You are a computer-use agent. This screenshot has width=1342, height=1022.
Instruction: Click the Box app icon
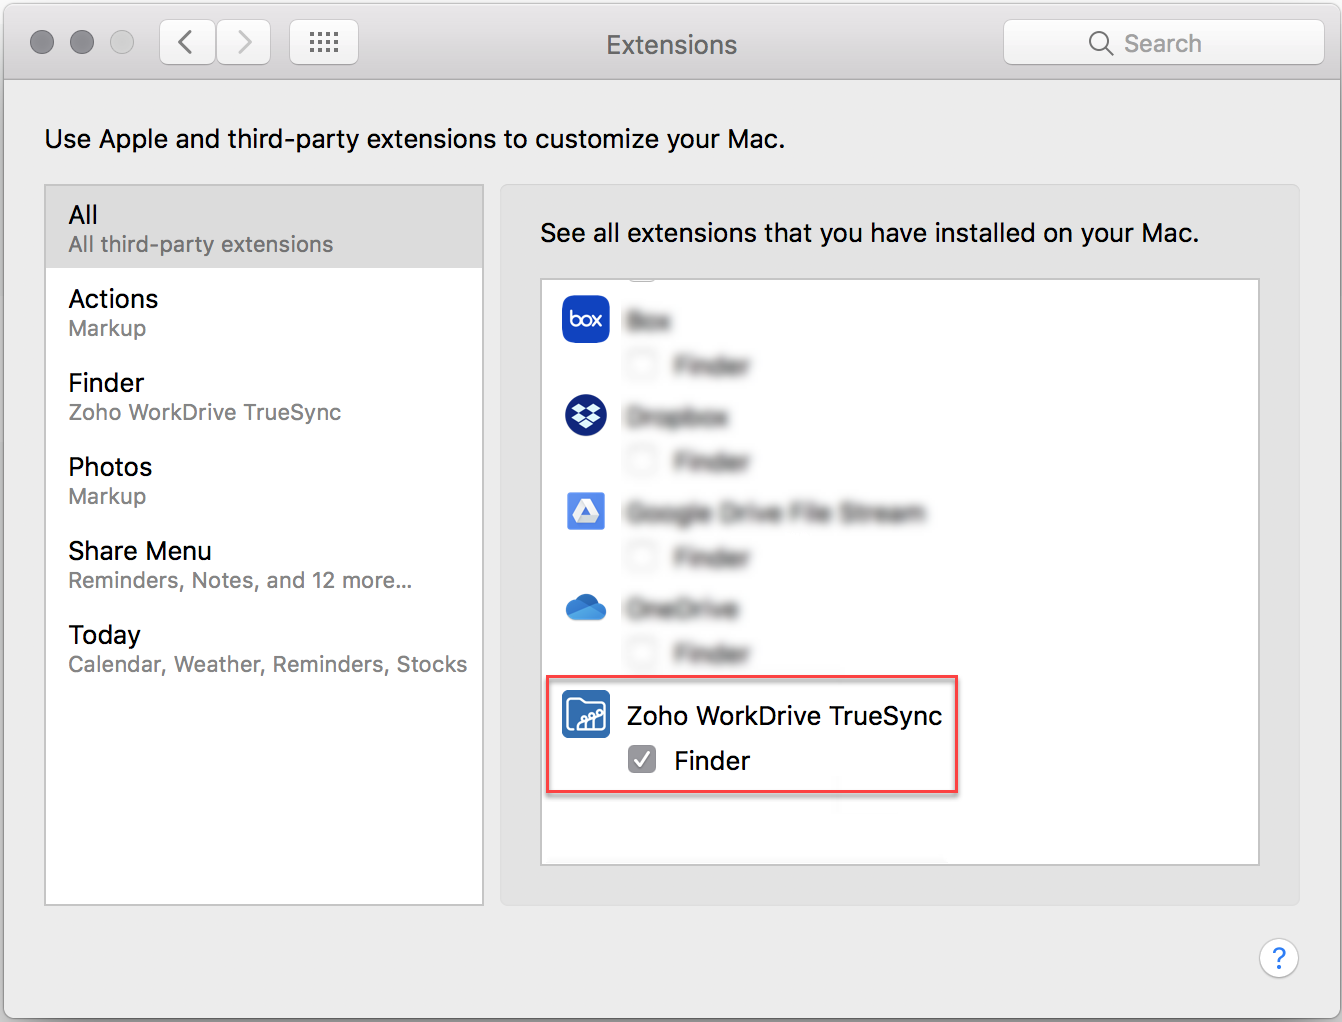tap(586, 319)
